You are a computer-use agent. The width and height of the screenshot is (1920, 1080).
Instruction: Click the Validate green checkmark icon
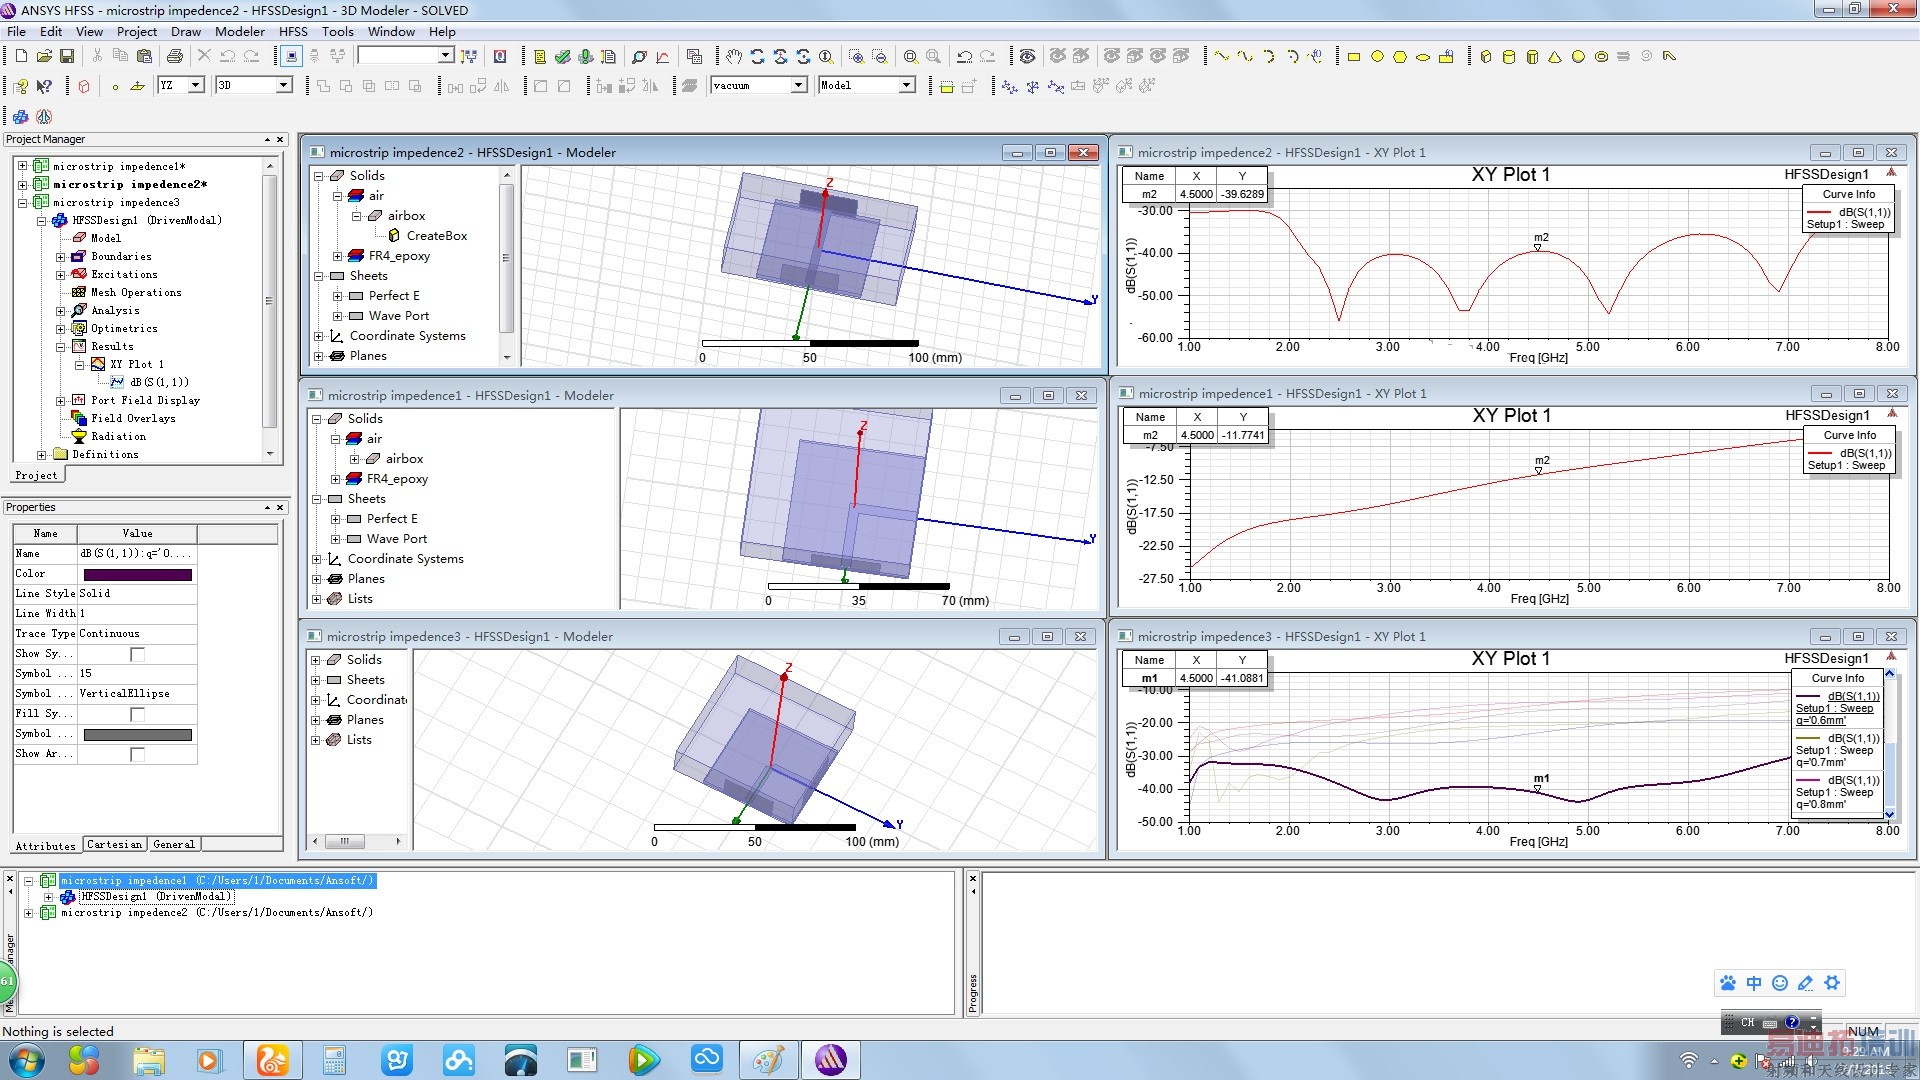coord(563,57)
